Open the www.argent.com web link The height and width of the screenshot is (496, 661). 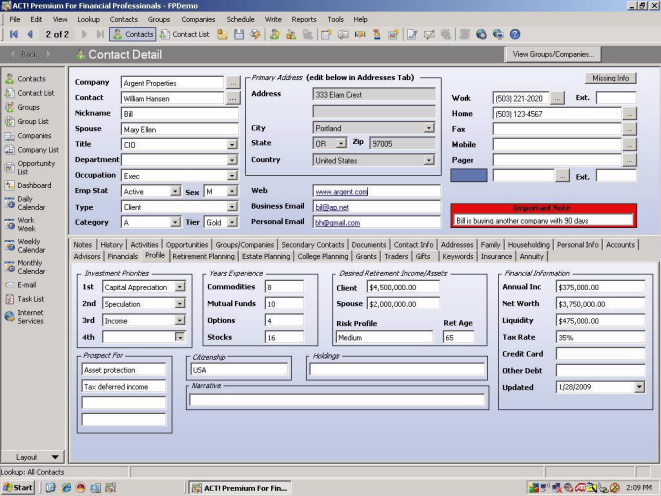341,192
